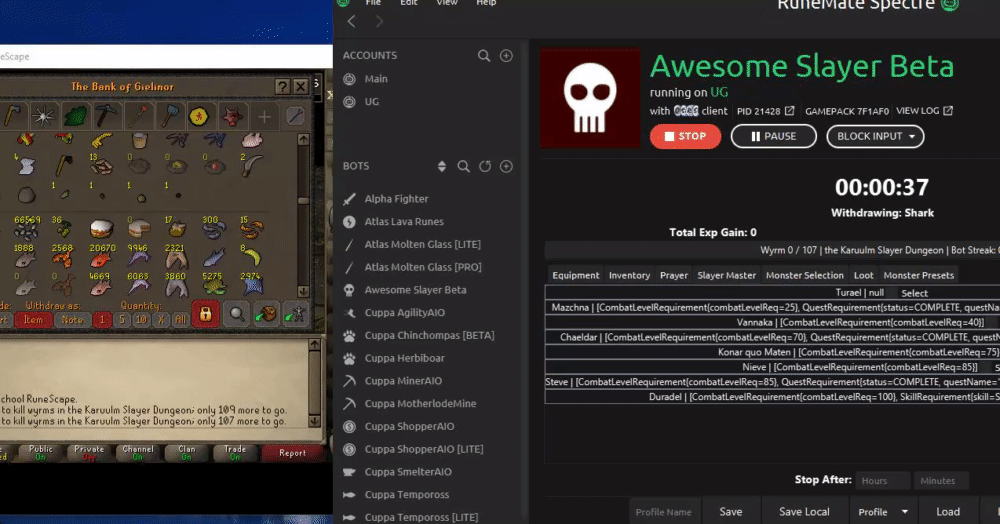Add a bot with the plus icon
This screenshot has height=524, width=1000.
(x=506, y=166)
